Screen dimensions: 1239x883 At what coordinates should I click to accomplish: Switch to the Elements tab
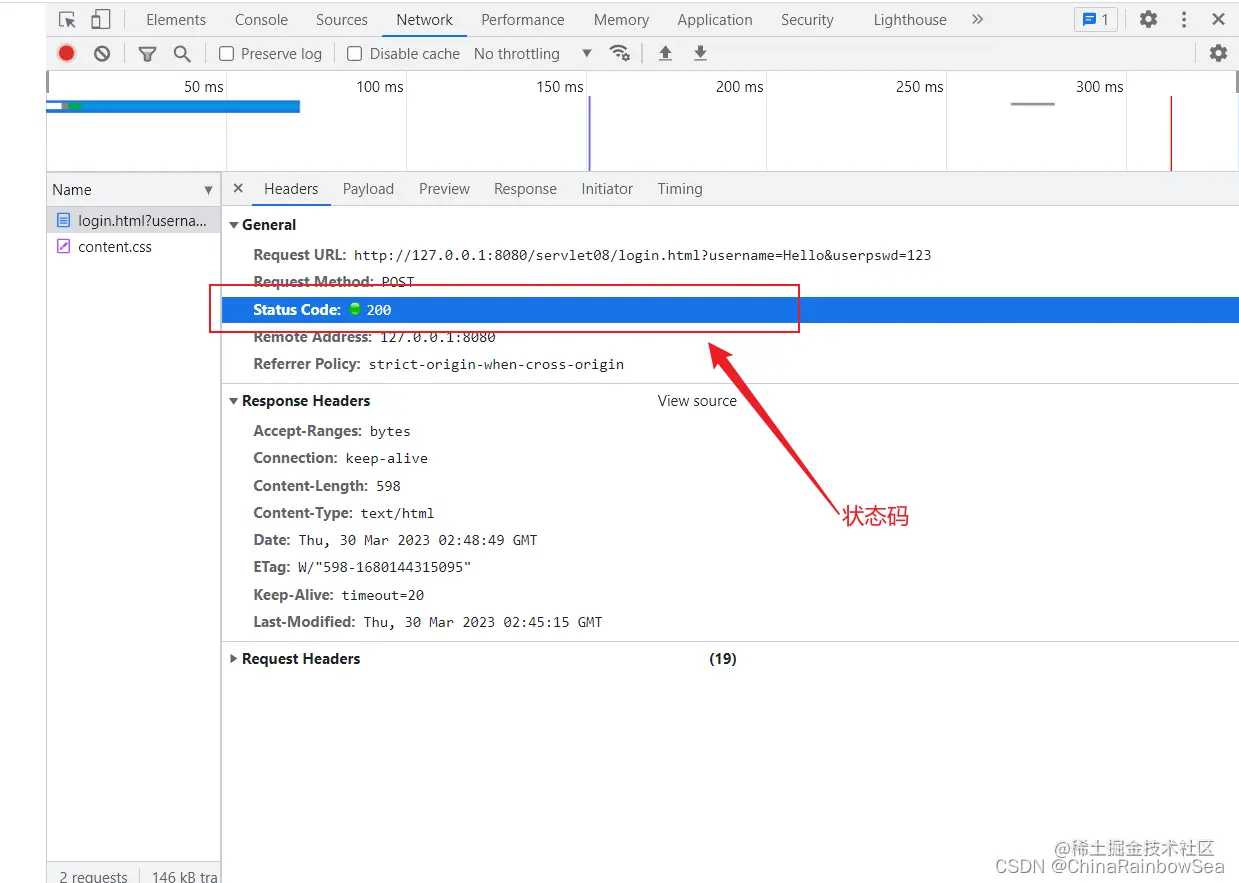(x=176, y=20)
